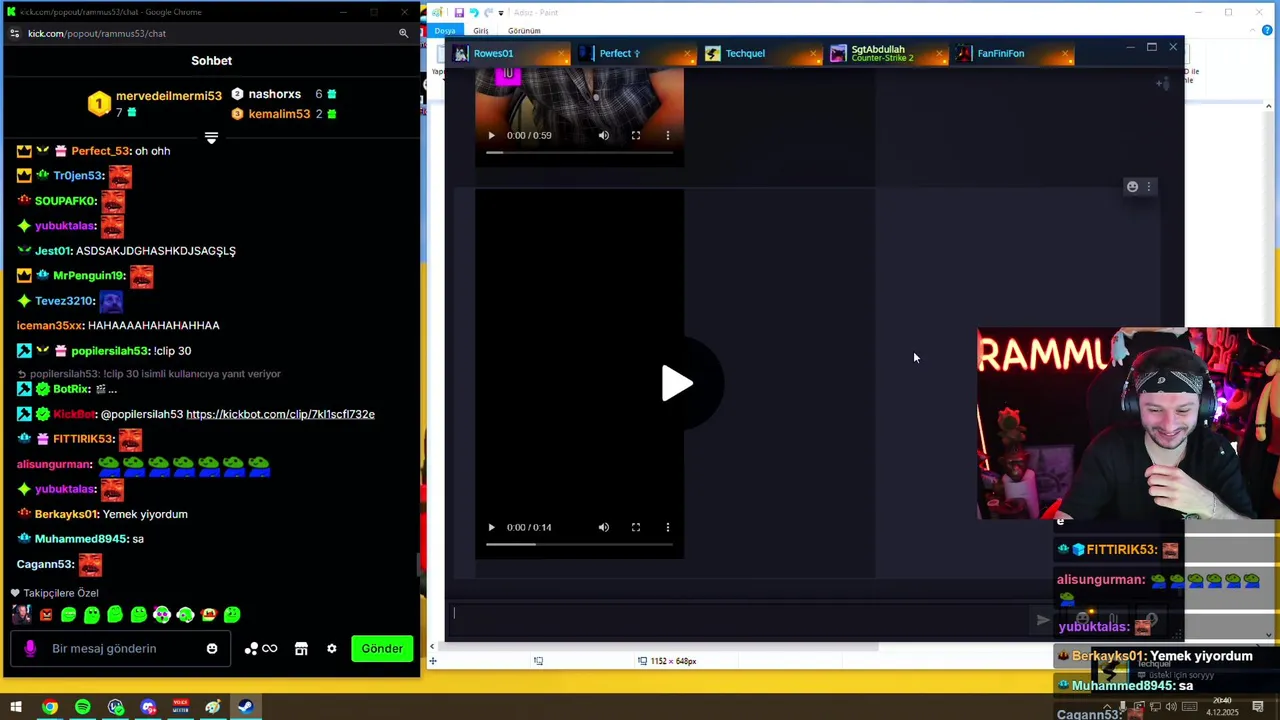Click the Takipçilere Özel label above the emotes
The width and height of the screenshot is (1280, 720).
[61, 593]
